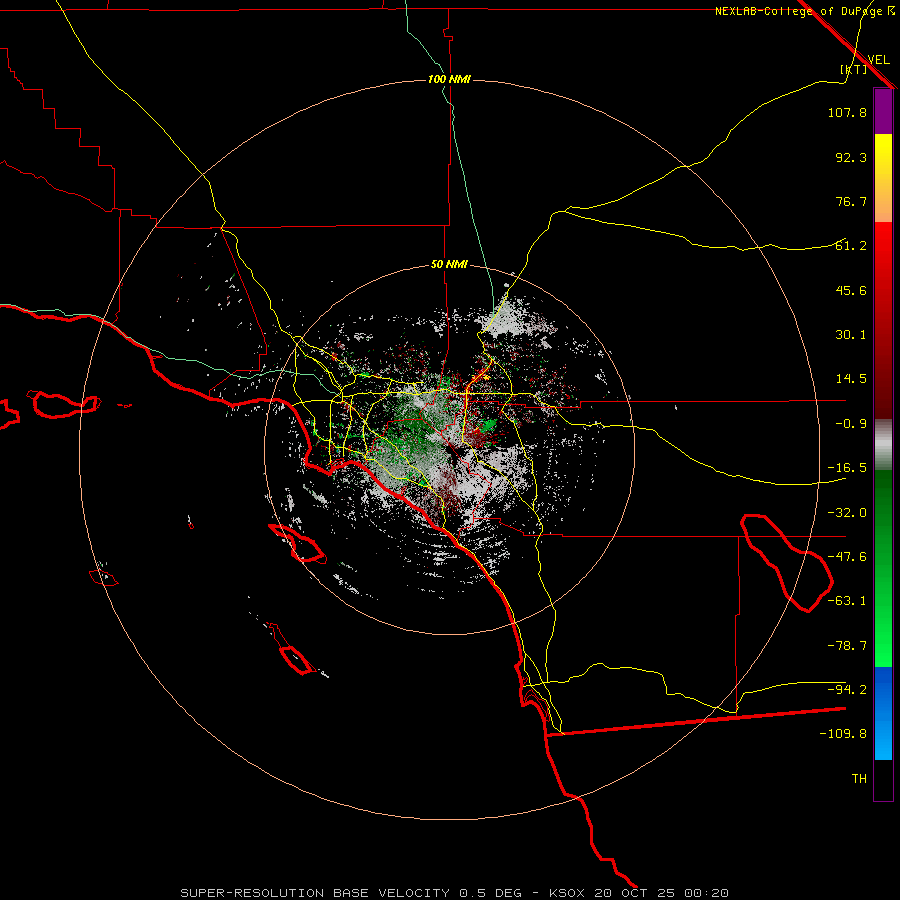Click the 61.2 value on the scale
The width and height of the screenshot is (900, 900).
point(851,246)
